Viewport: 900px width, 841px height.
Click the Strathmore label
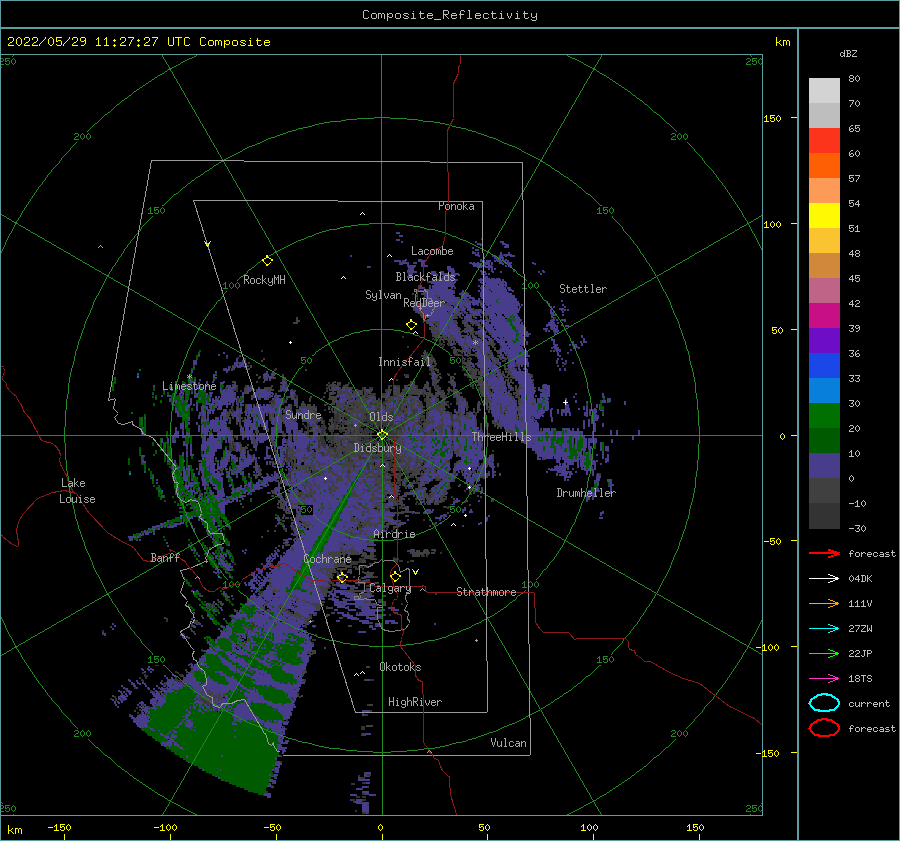486,592
